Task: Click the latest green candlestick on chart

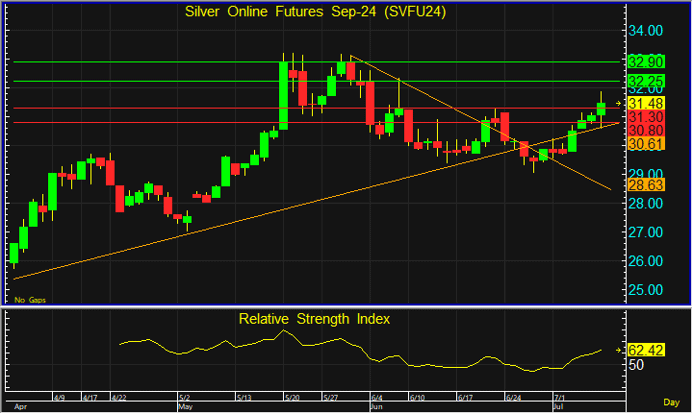Action: point(601,108)
